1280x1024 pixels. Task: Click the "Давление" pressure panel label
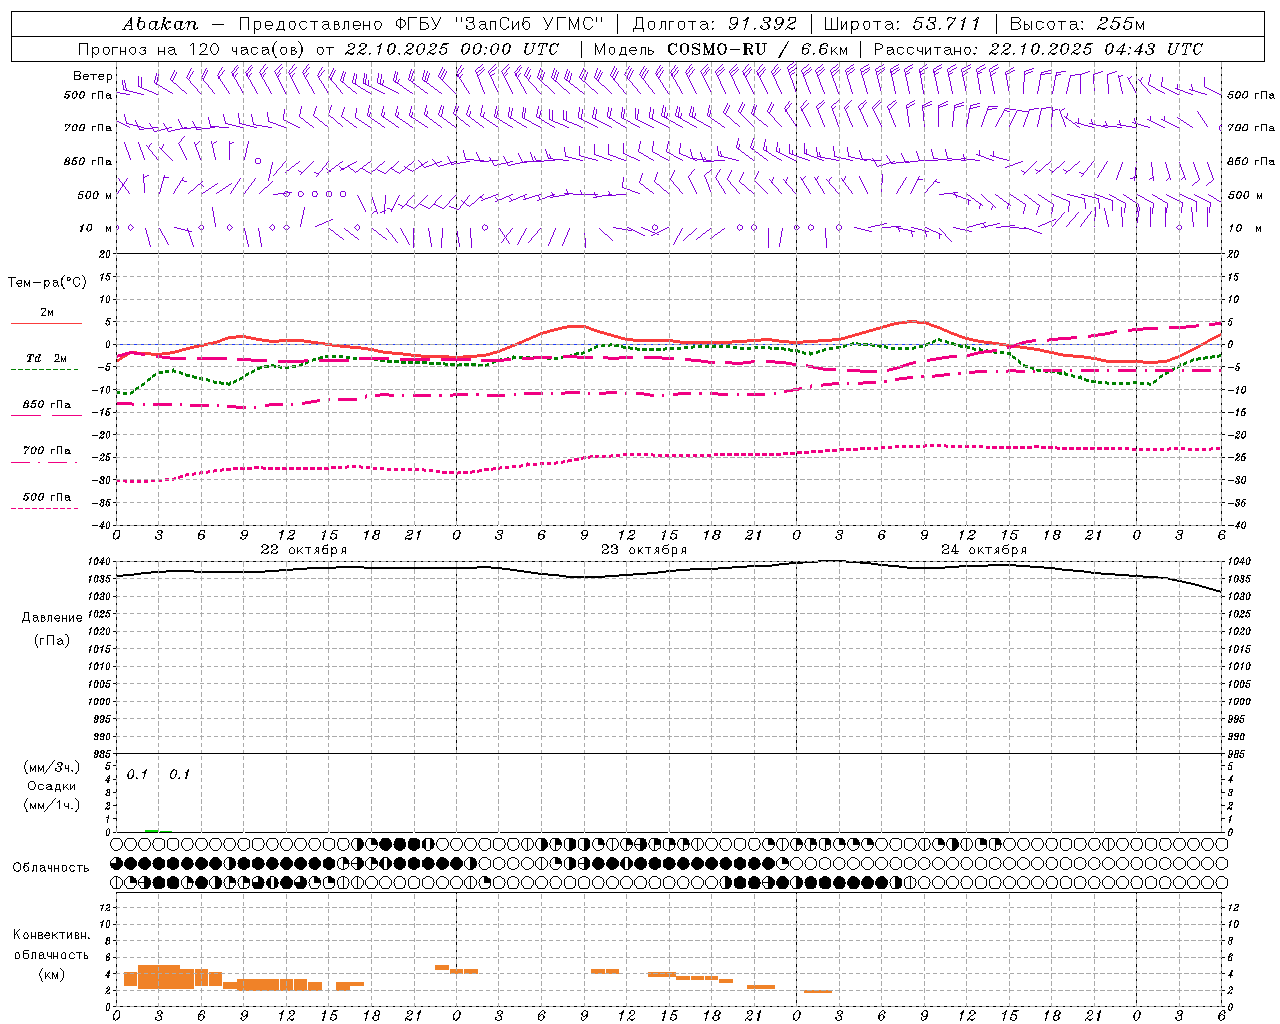(x=52, y=618)
